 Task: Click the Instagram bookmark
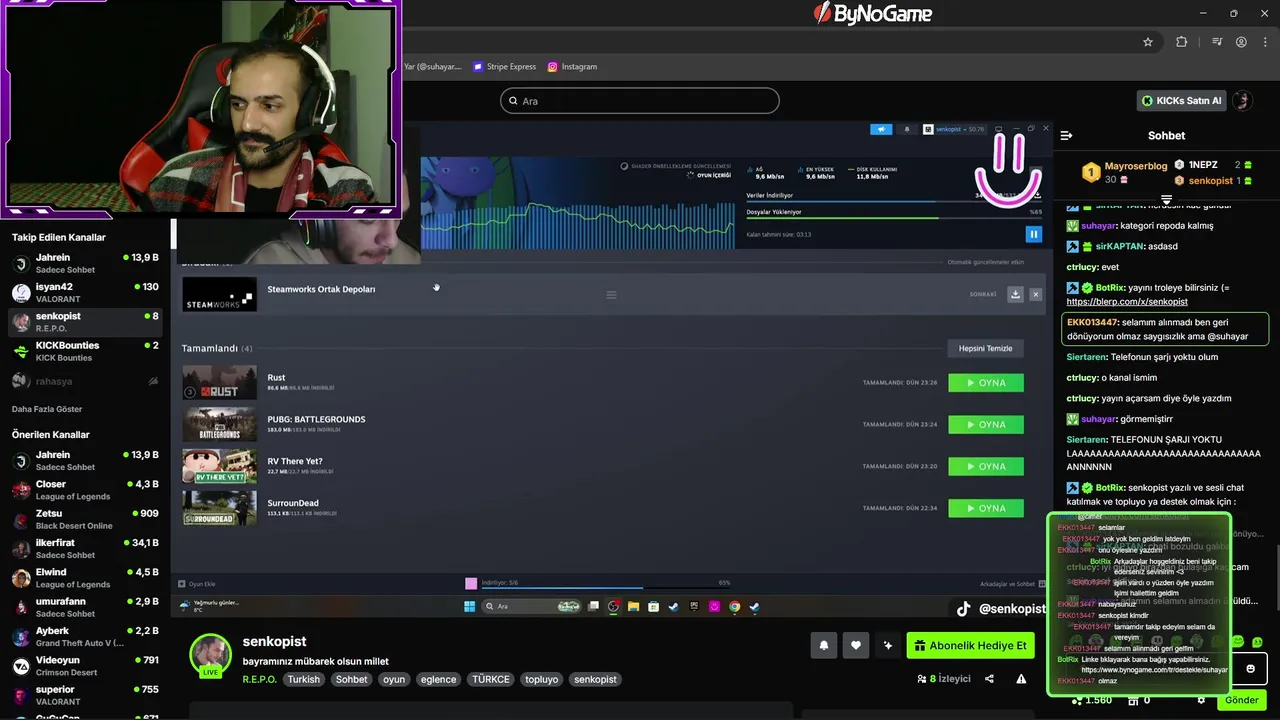[x=572, y=67]
